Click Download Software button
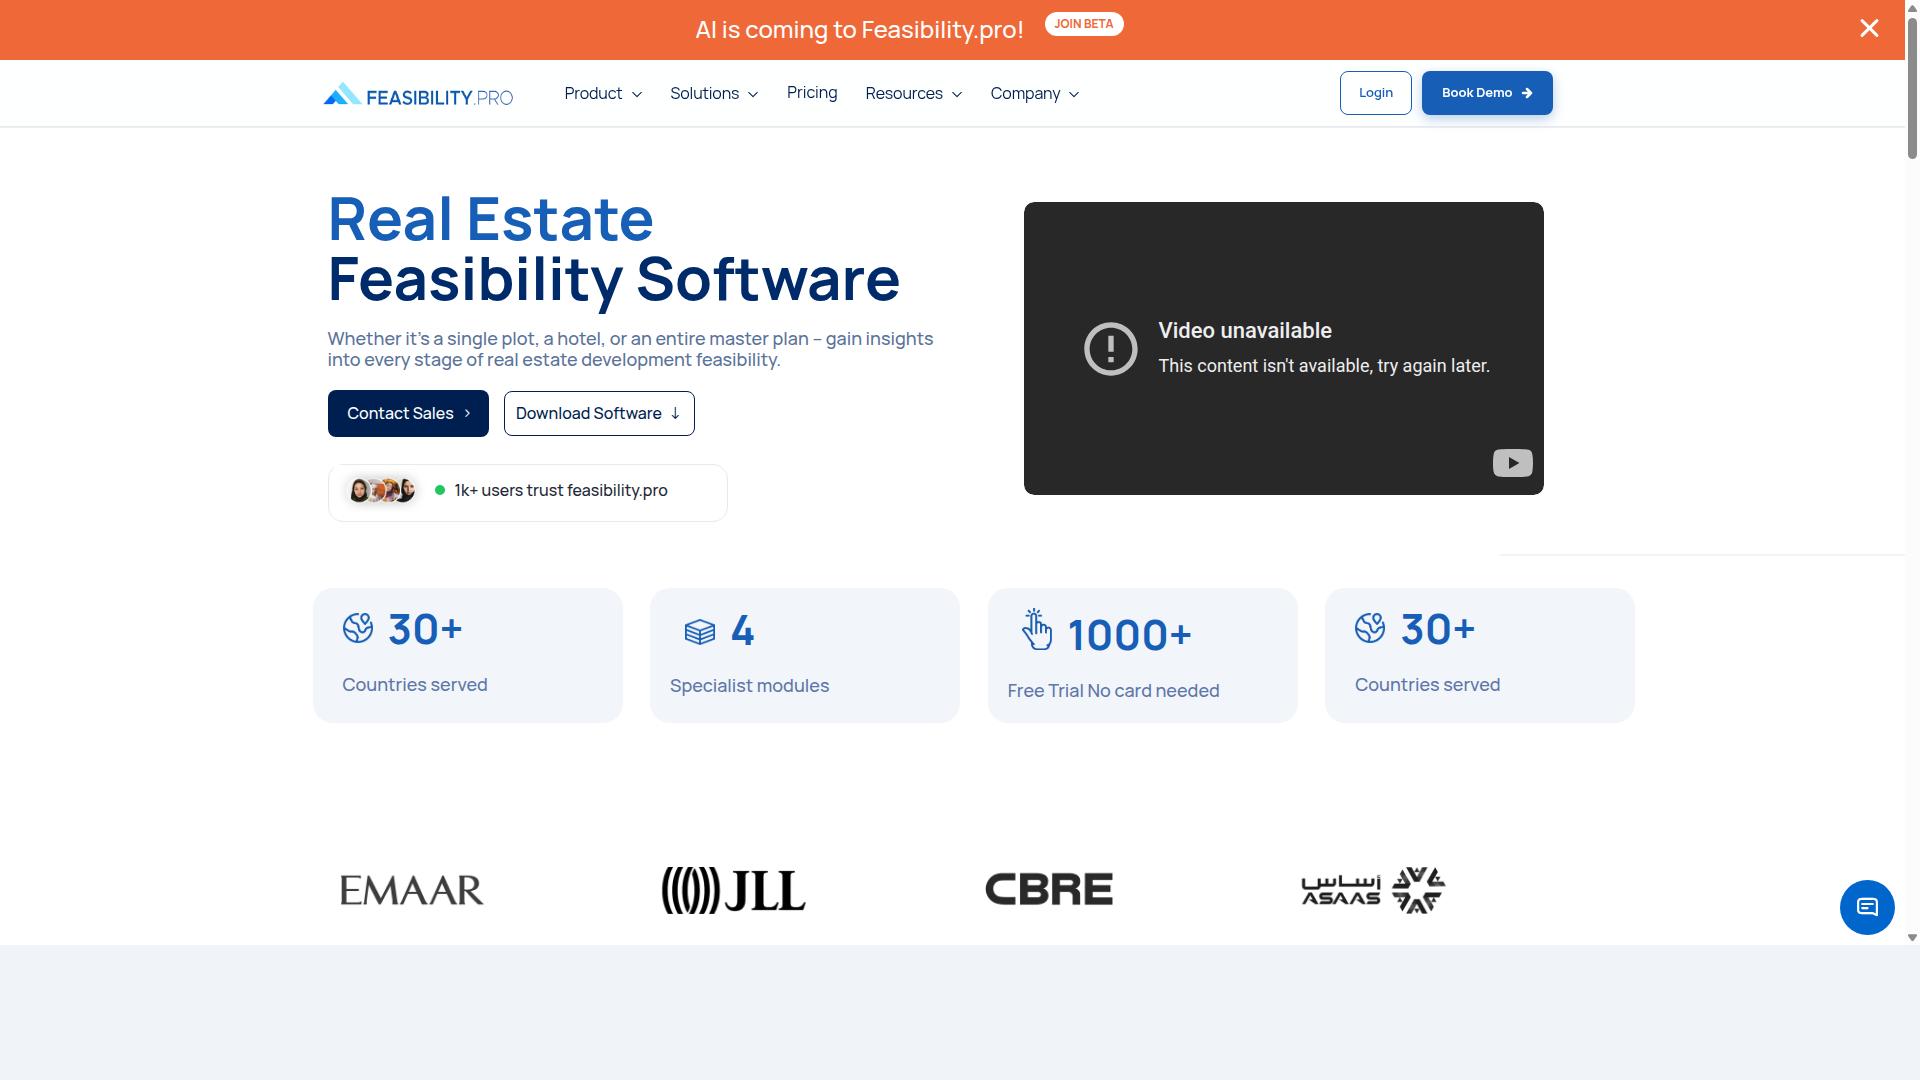This screenshot has width=1920, height=1080. tap(599, 413)
